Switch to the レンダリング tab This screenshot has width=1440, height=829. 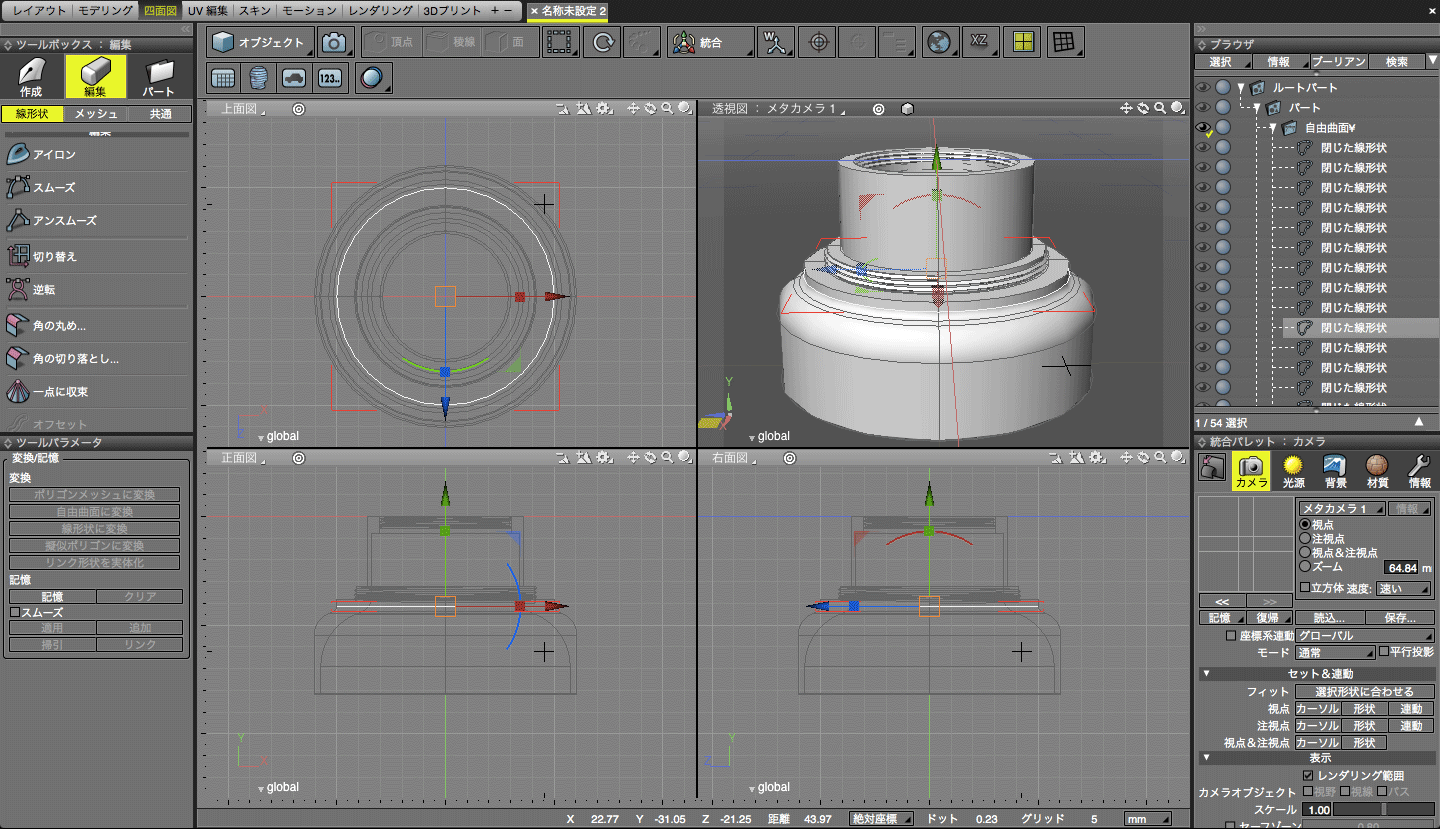tap(381, 10)
